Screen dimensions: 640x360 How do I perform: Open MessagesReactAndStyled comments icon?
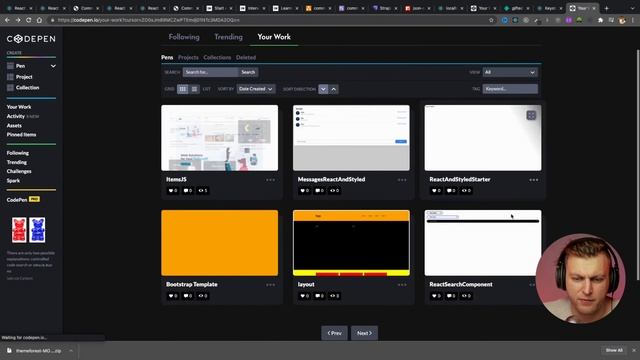coord(320,191)
